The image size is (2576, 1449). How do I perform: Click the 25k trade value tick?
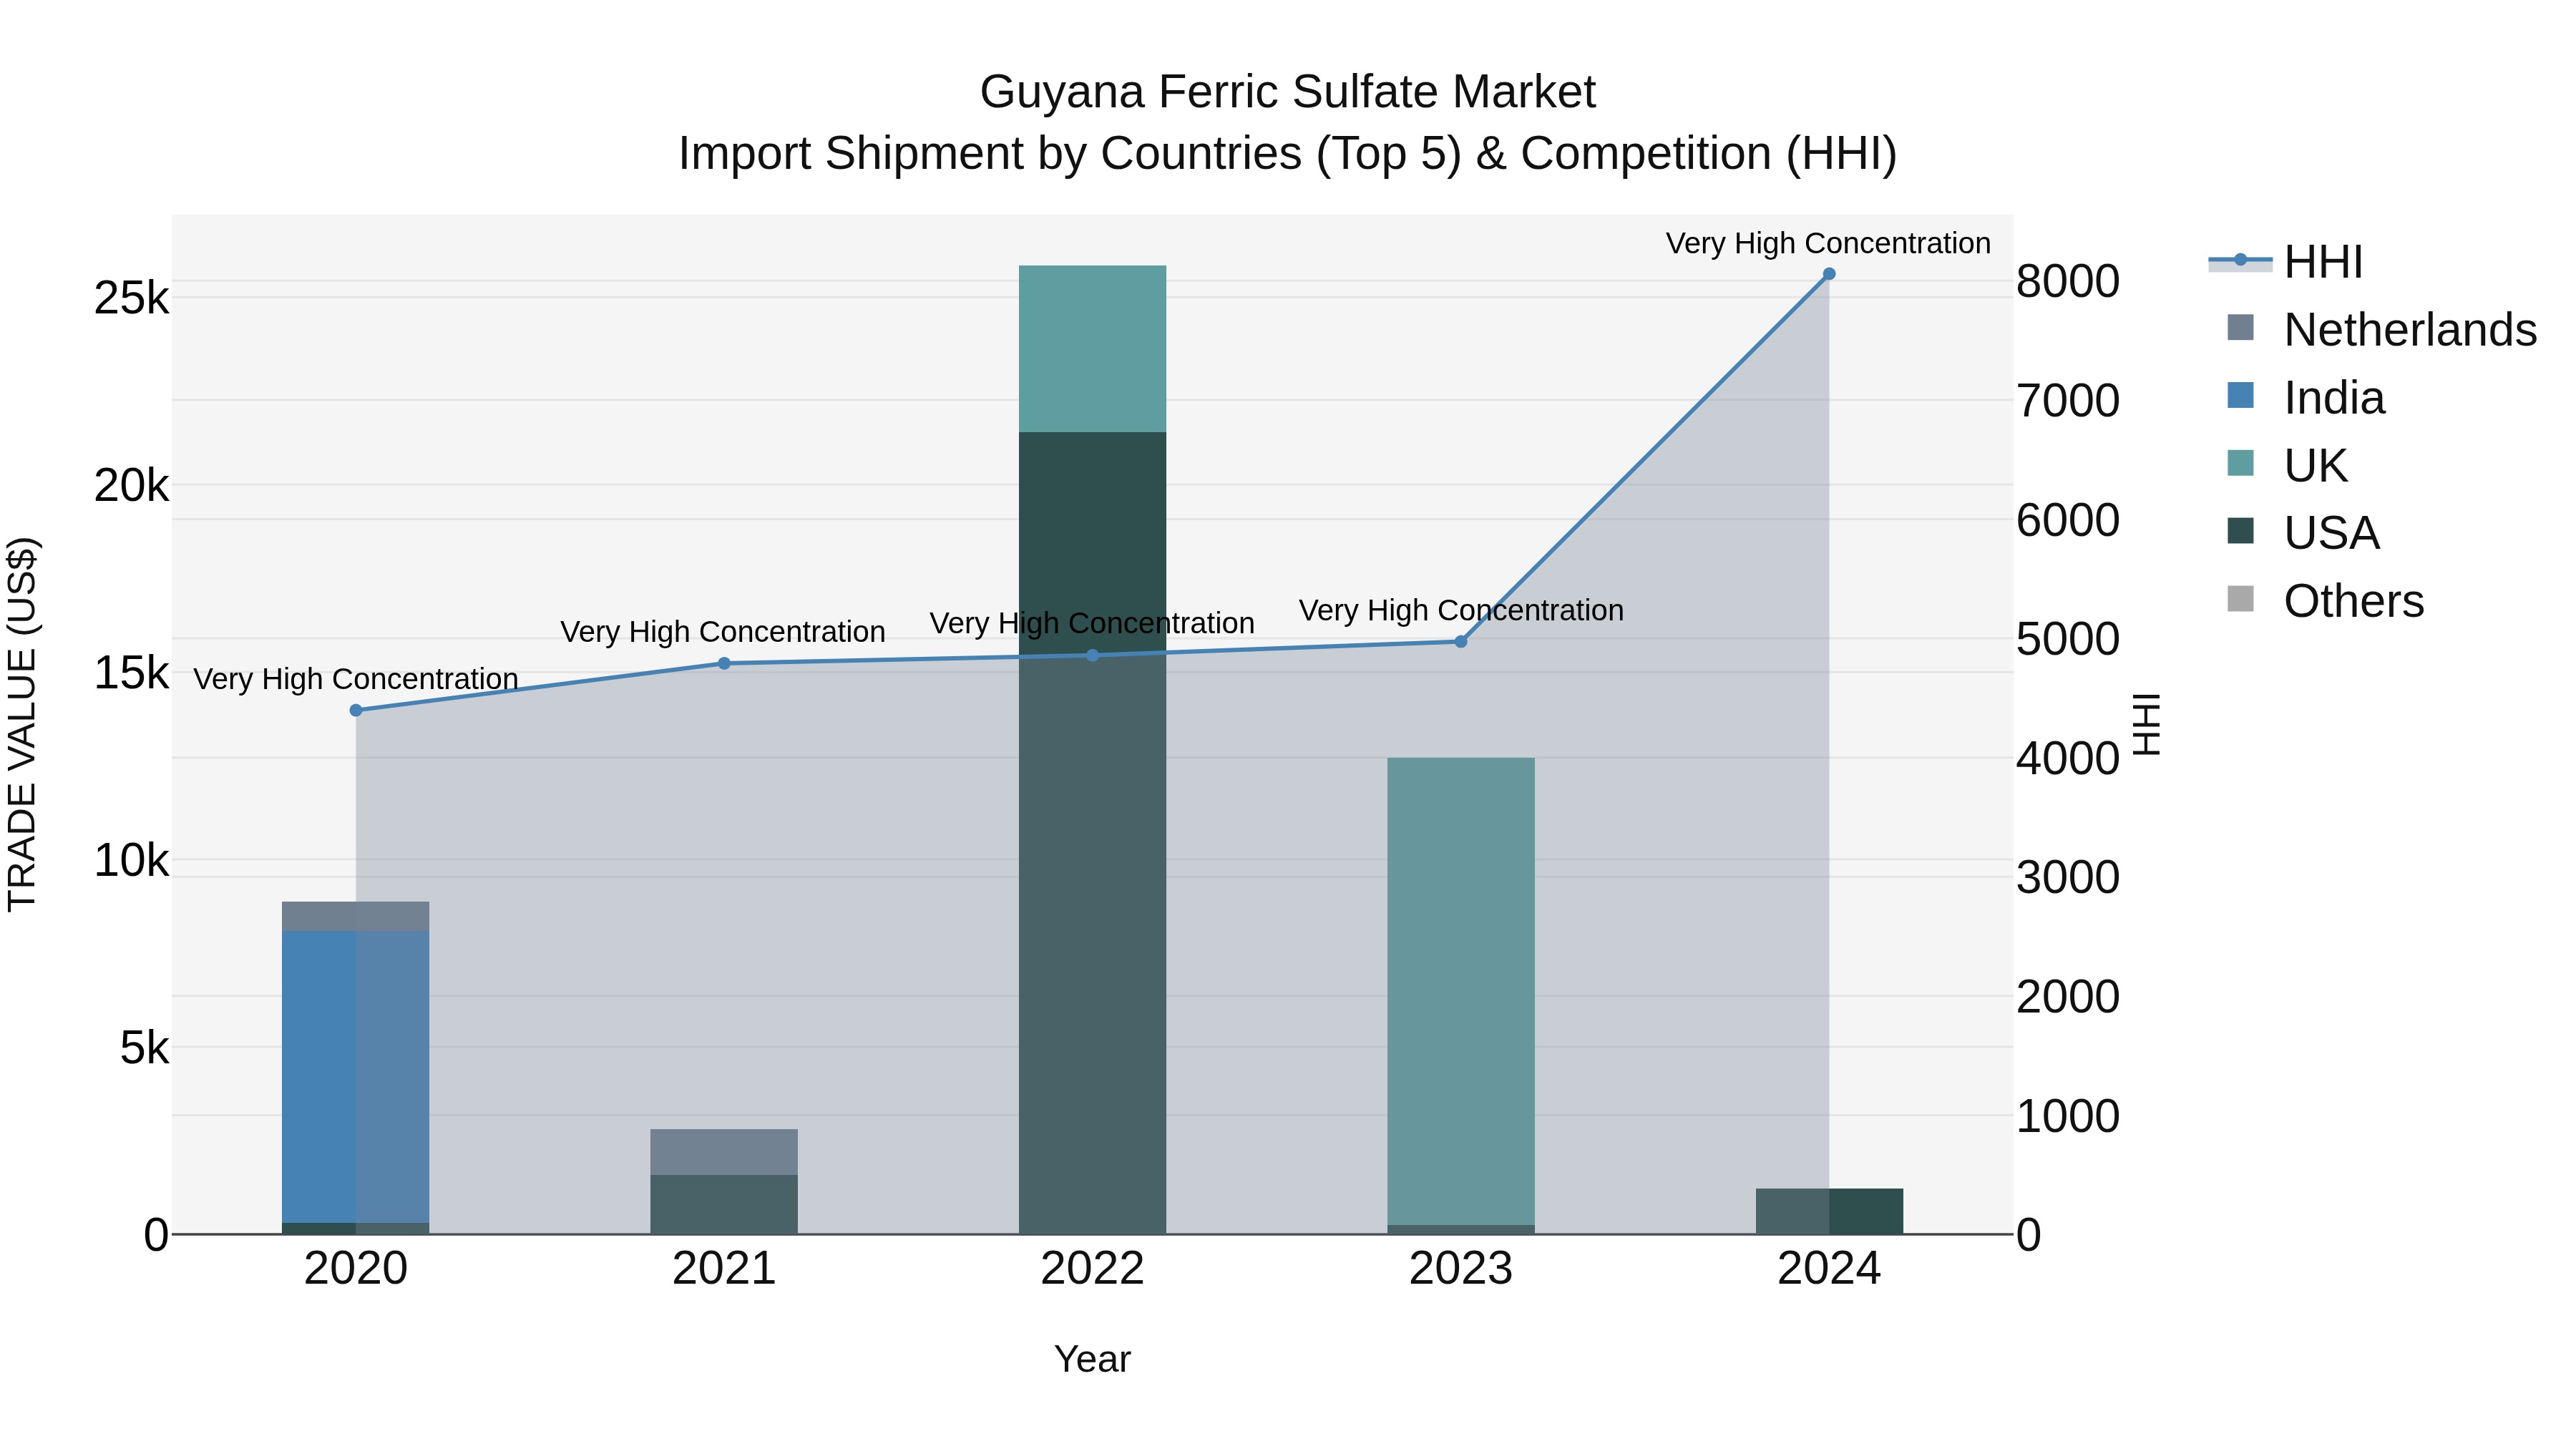coord(131,298)
